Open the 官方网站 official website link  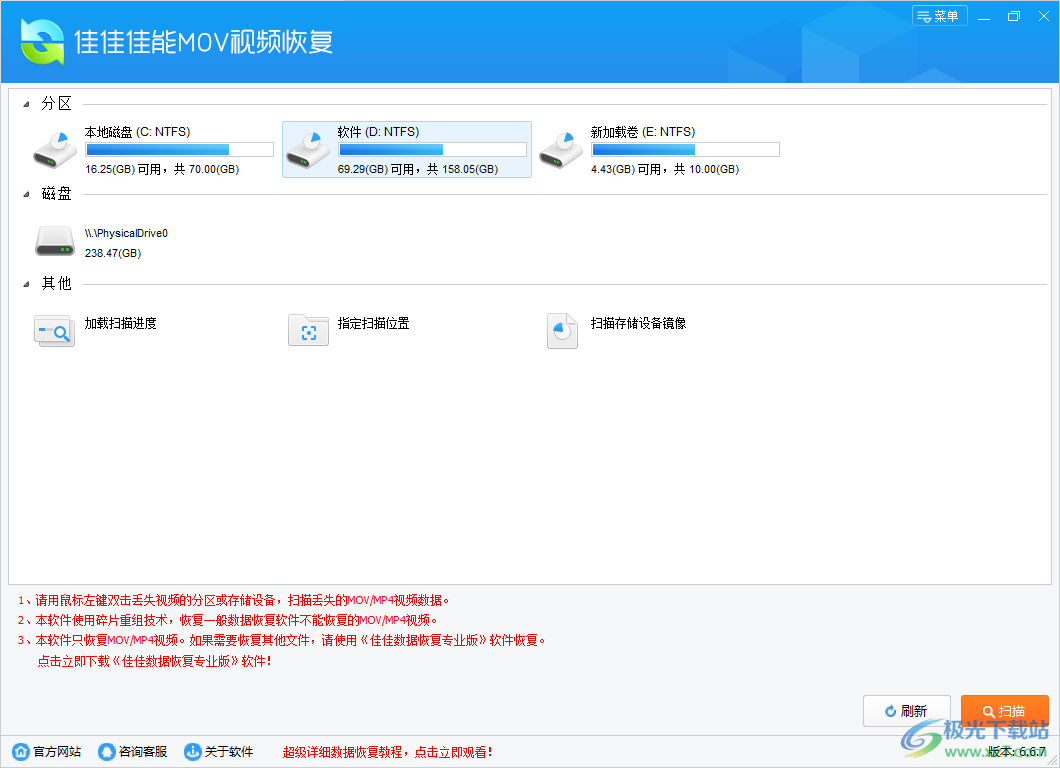46,751
